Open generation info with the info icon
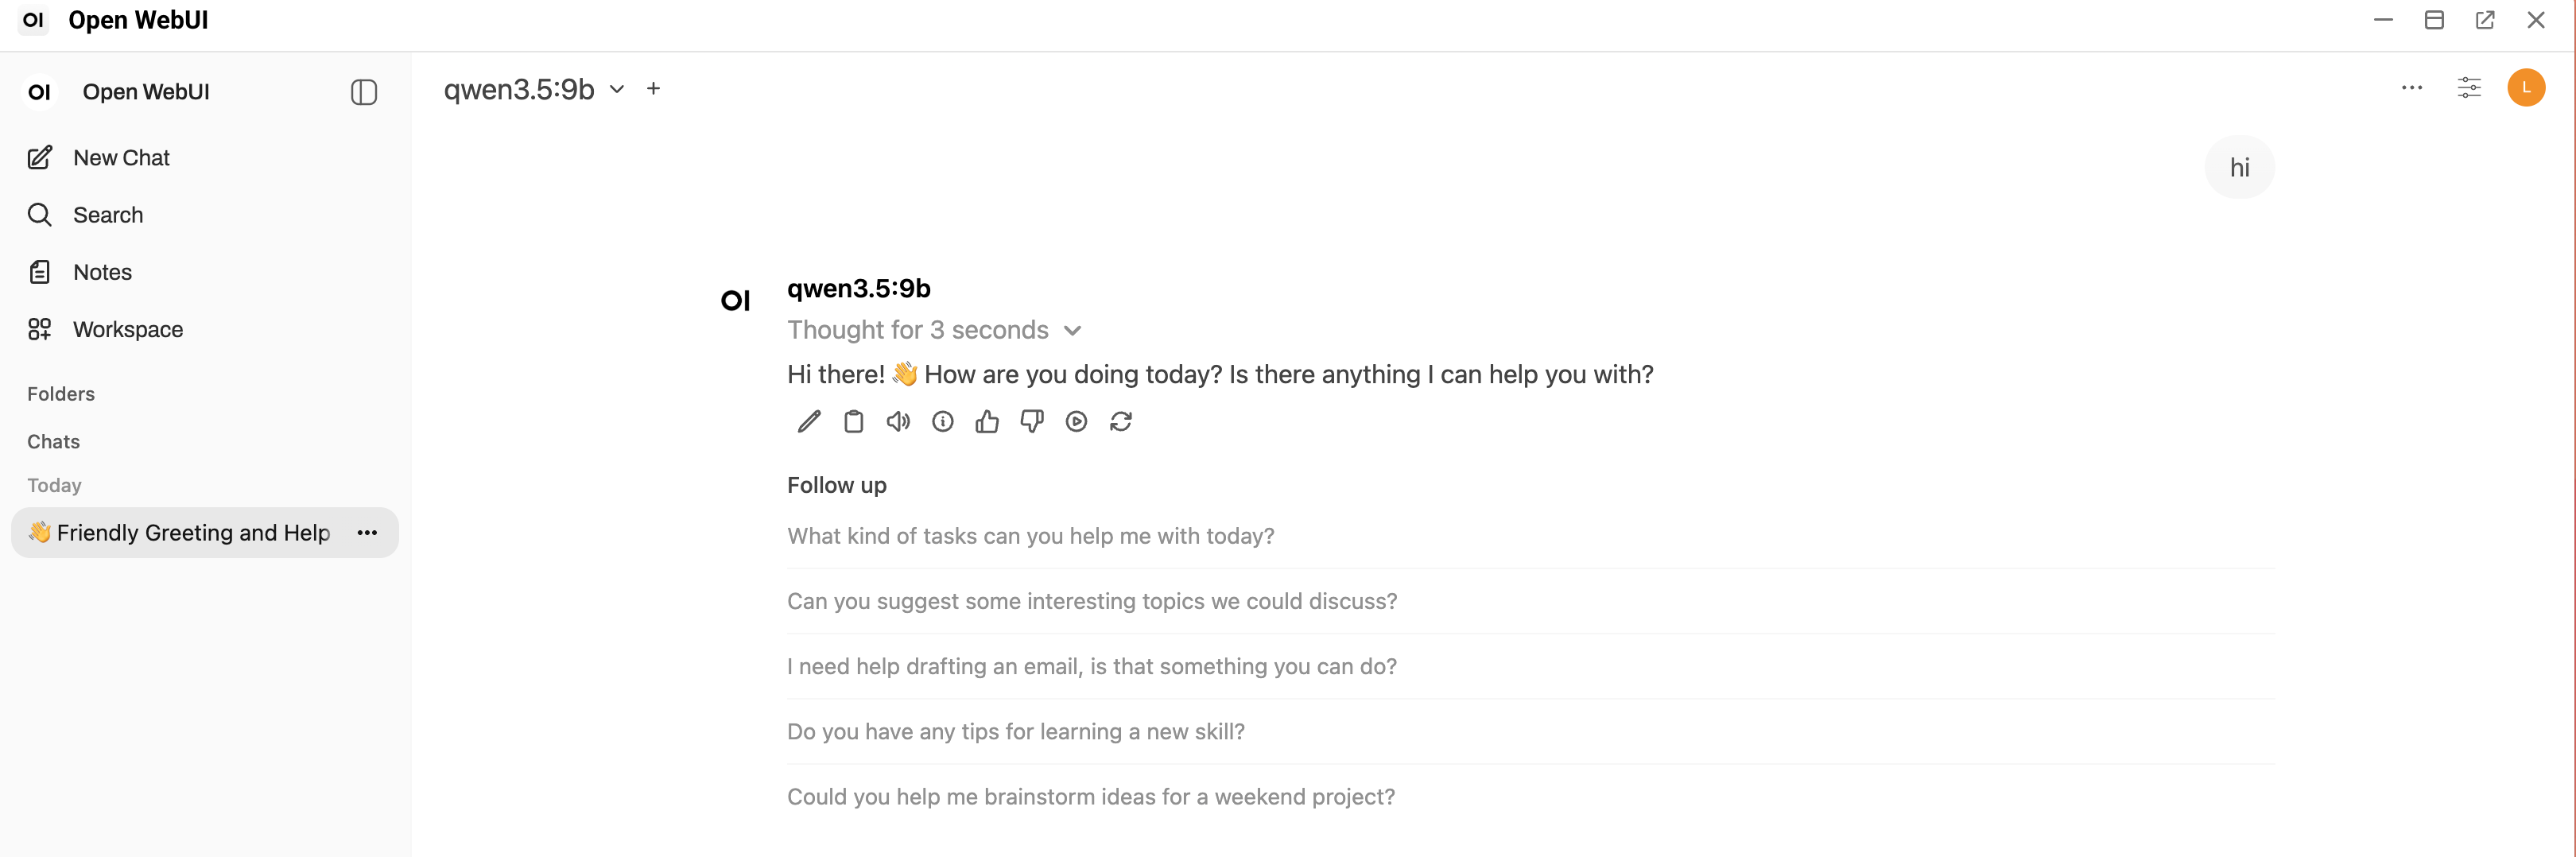 (942, 421)
